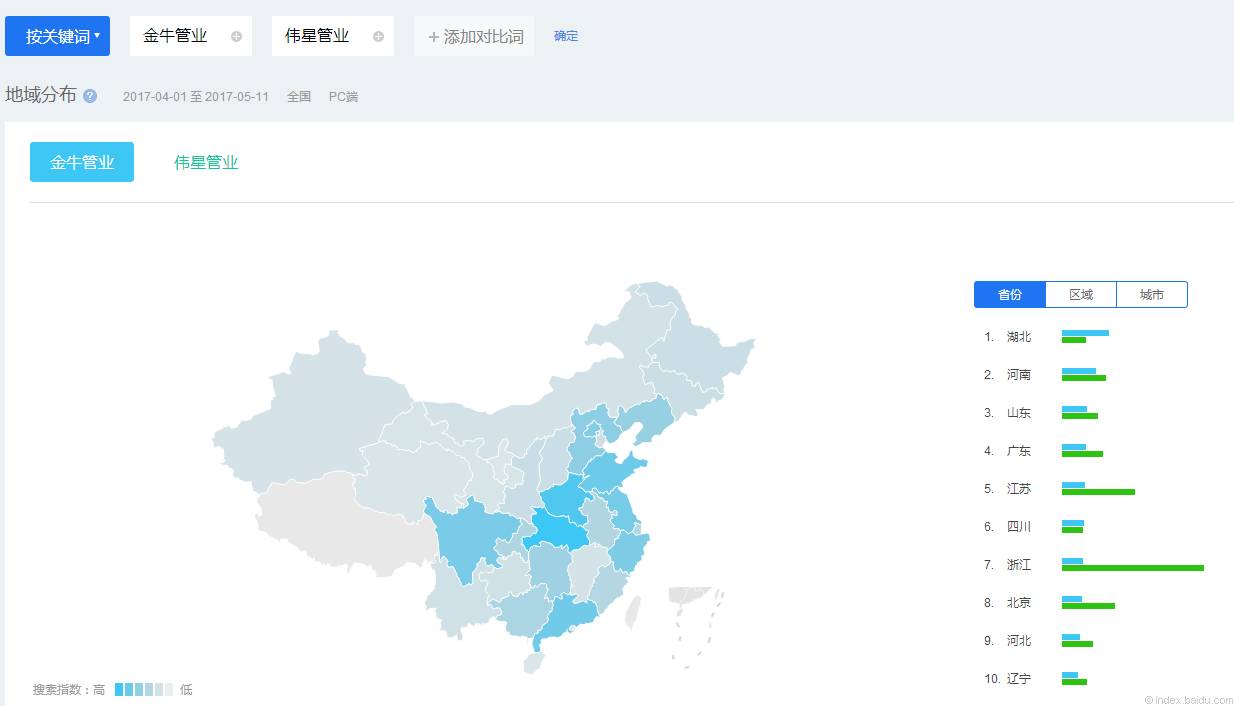This screenshot has width=1234, height=706.
Task: Open the help icon beside 地域分布
Action: tap(90, 96)
